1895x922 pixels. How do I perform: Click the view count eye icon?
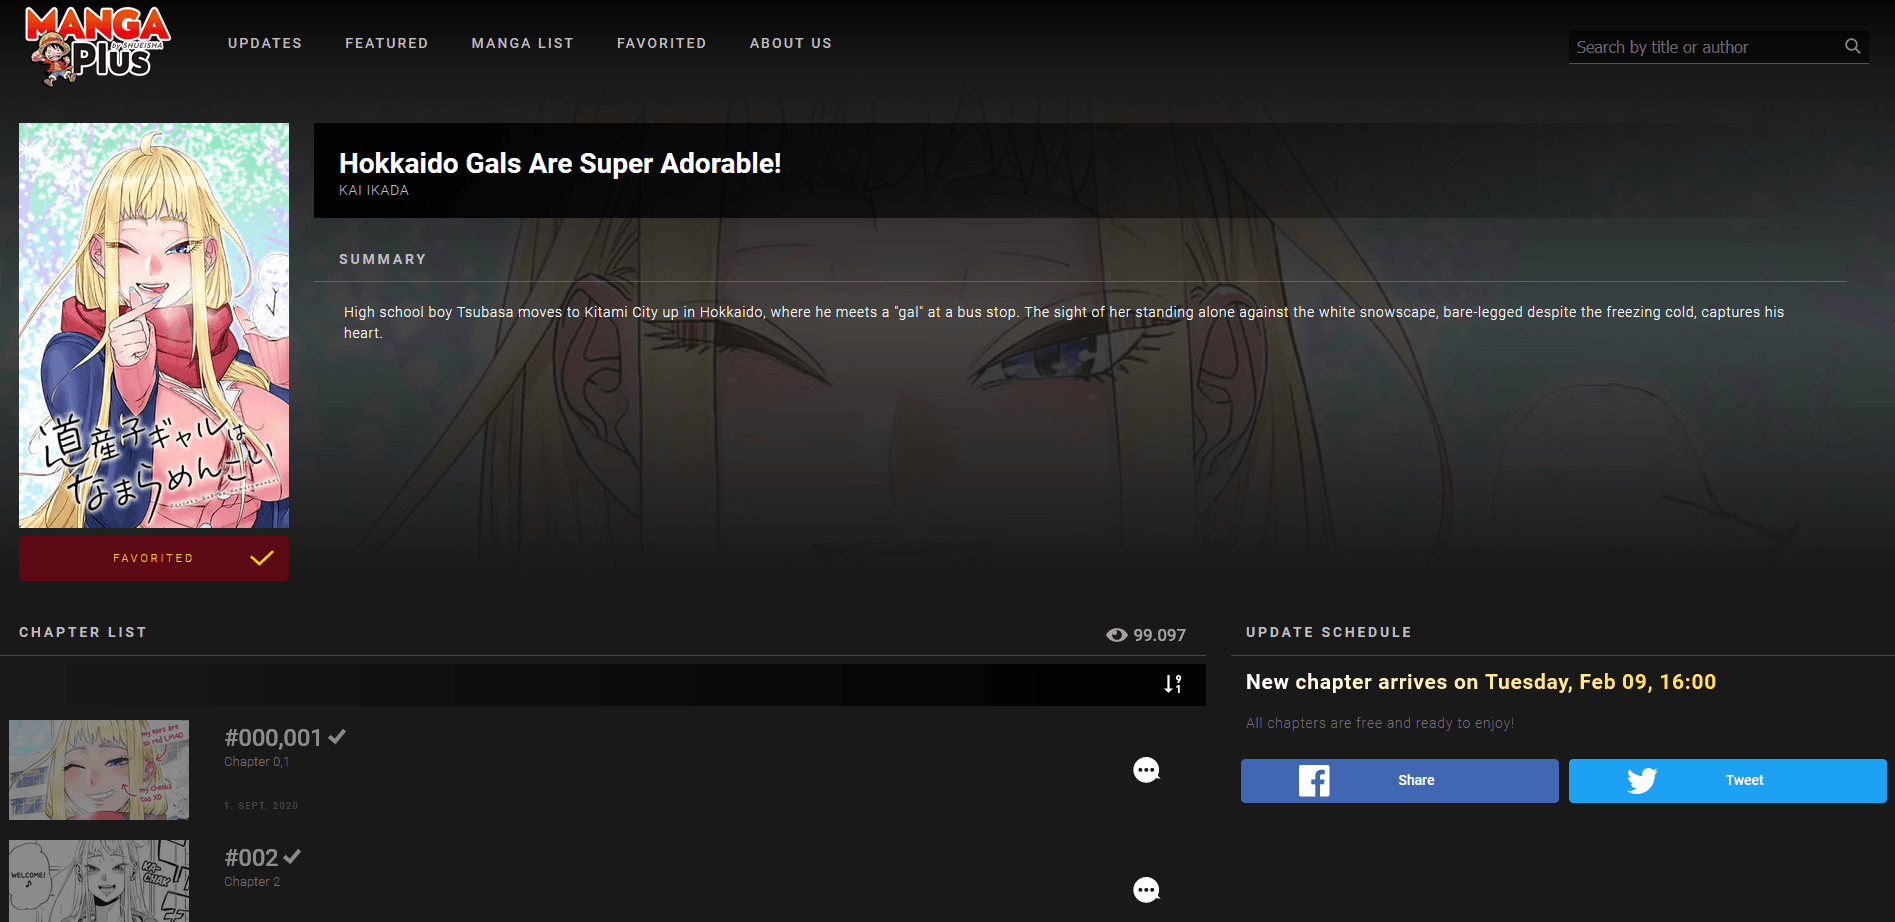point(1116,635)
